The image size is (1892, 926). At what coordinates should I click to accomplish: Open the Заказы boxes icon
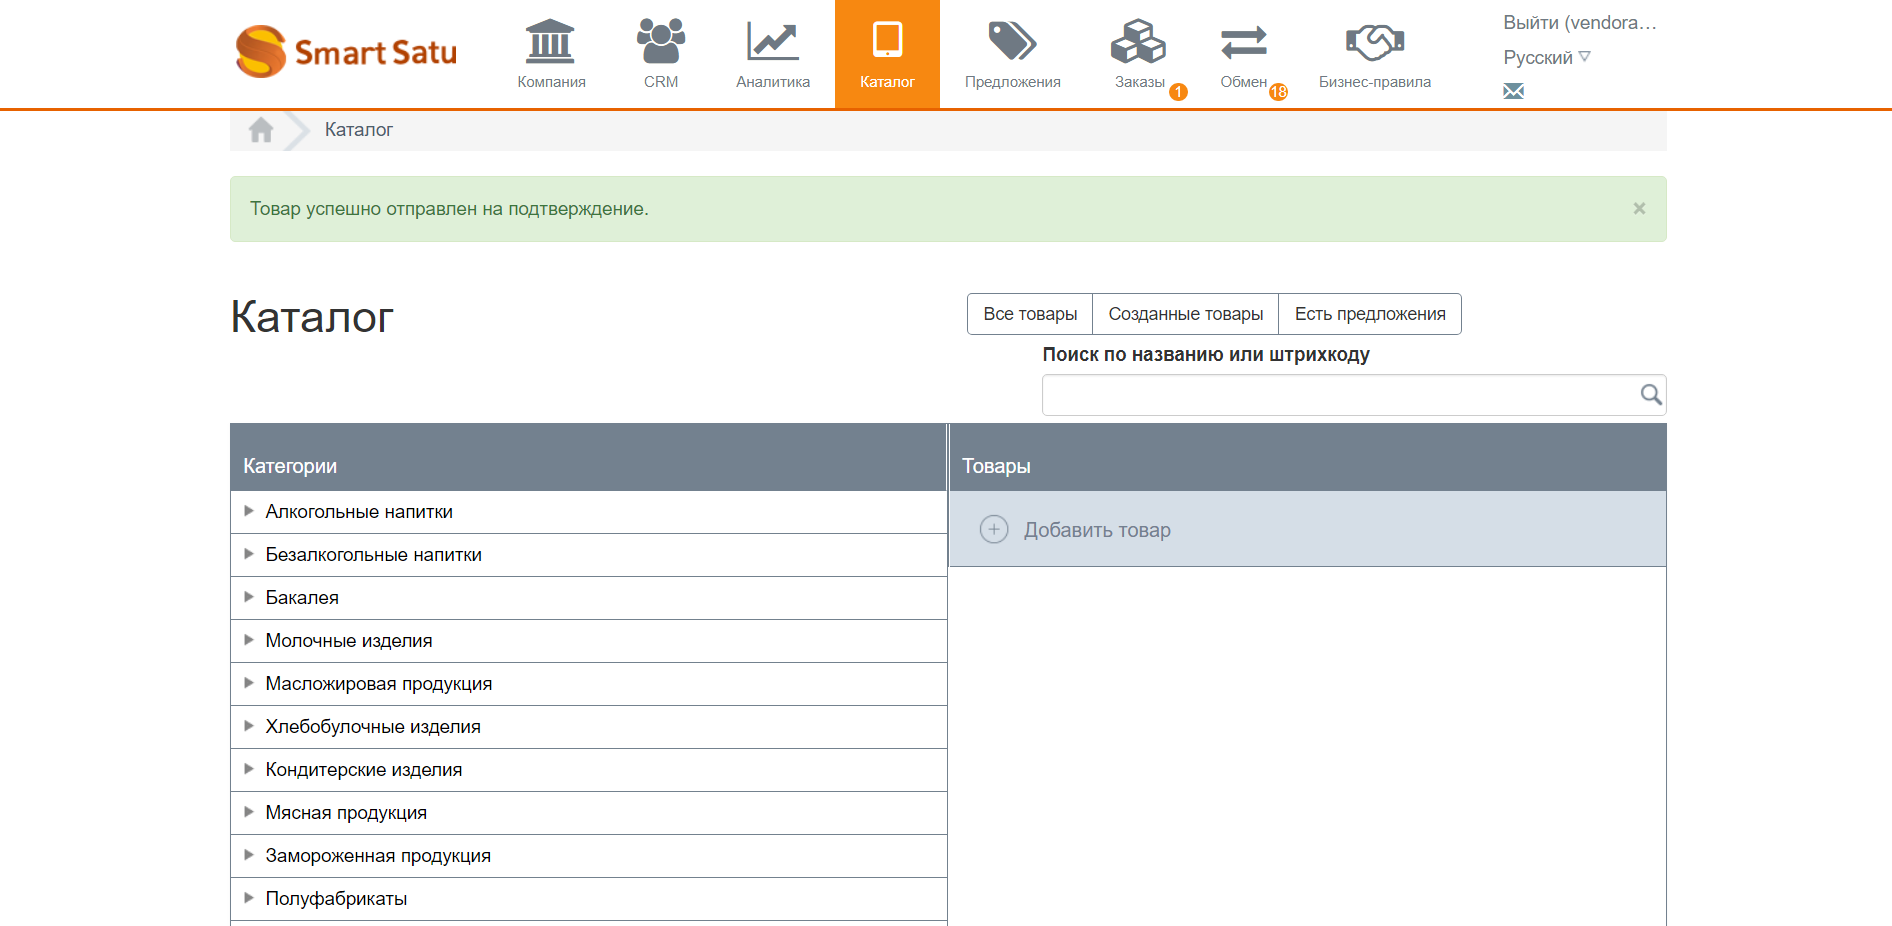pos(1138,41)
